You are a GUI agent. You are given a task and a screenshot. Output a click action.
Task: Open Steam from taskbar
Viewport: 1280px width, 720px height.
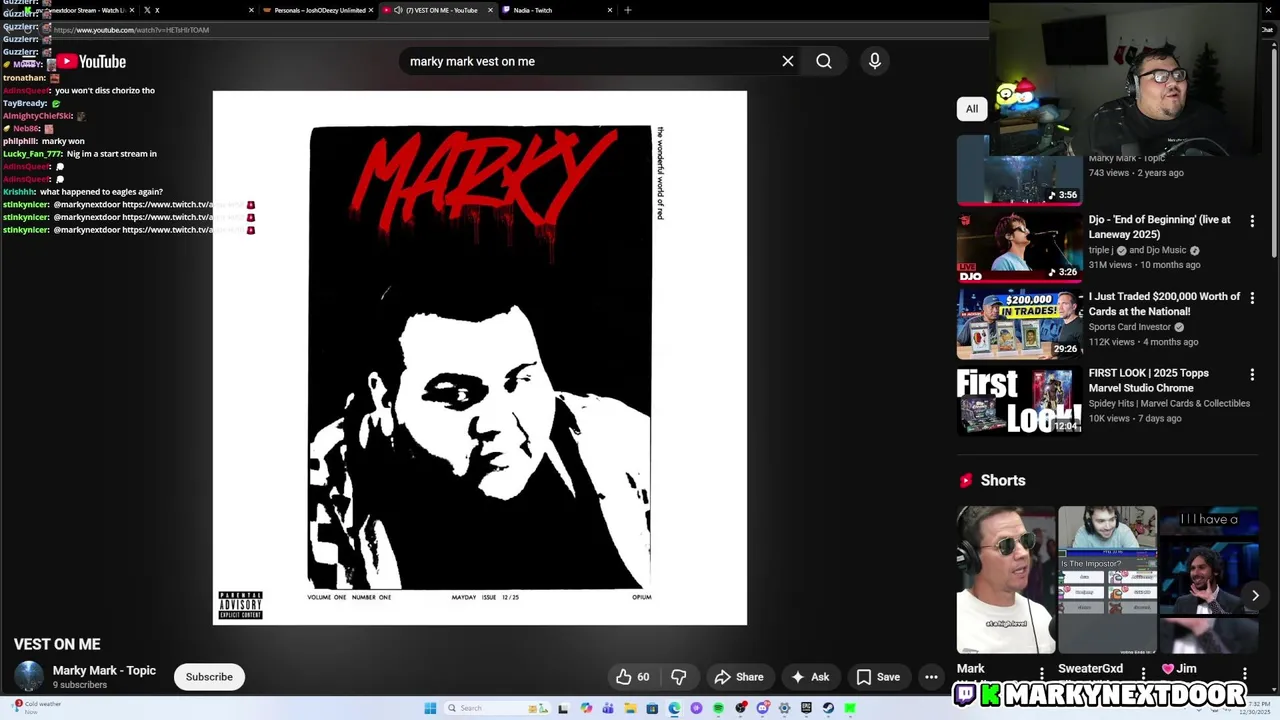tap(828, 708)
